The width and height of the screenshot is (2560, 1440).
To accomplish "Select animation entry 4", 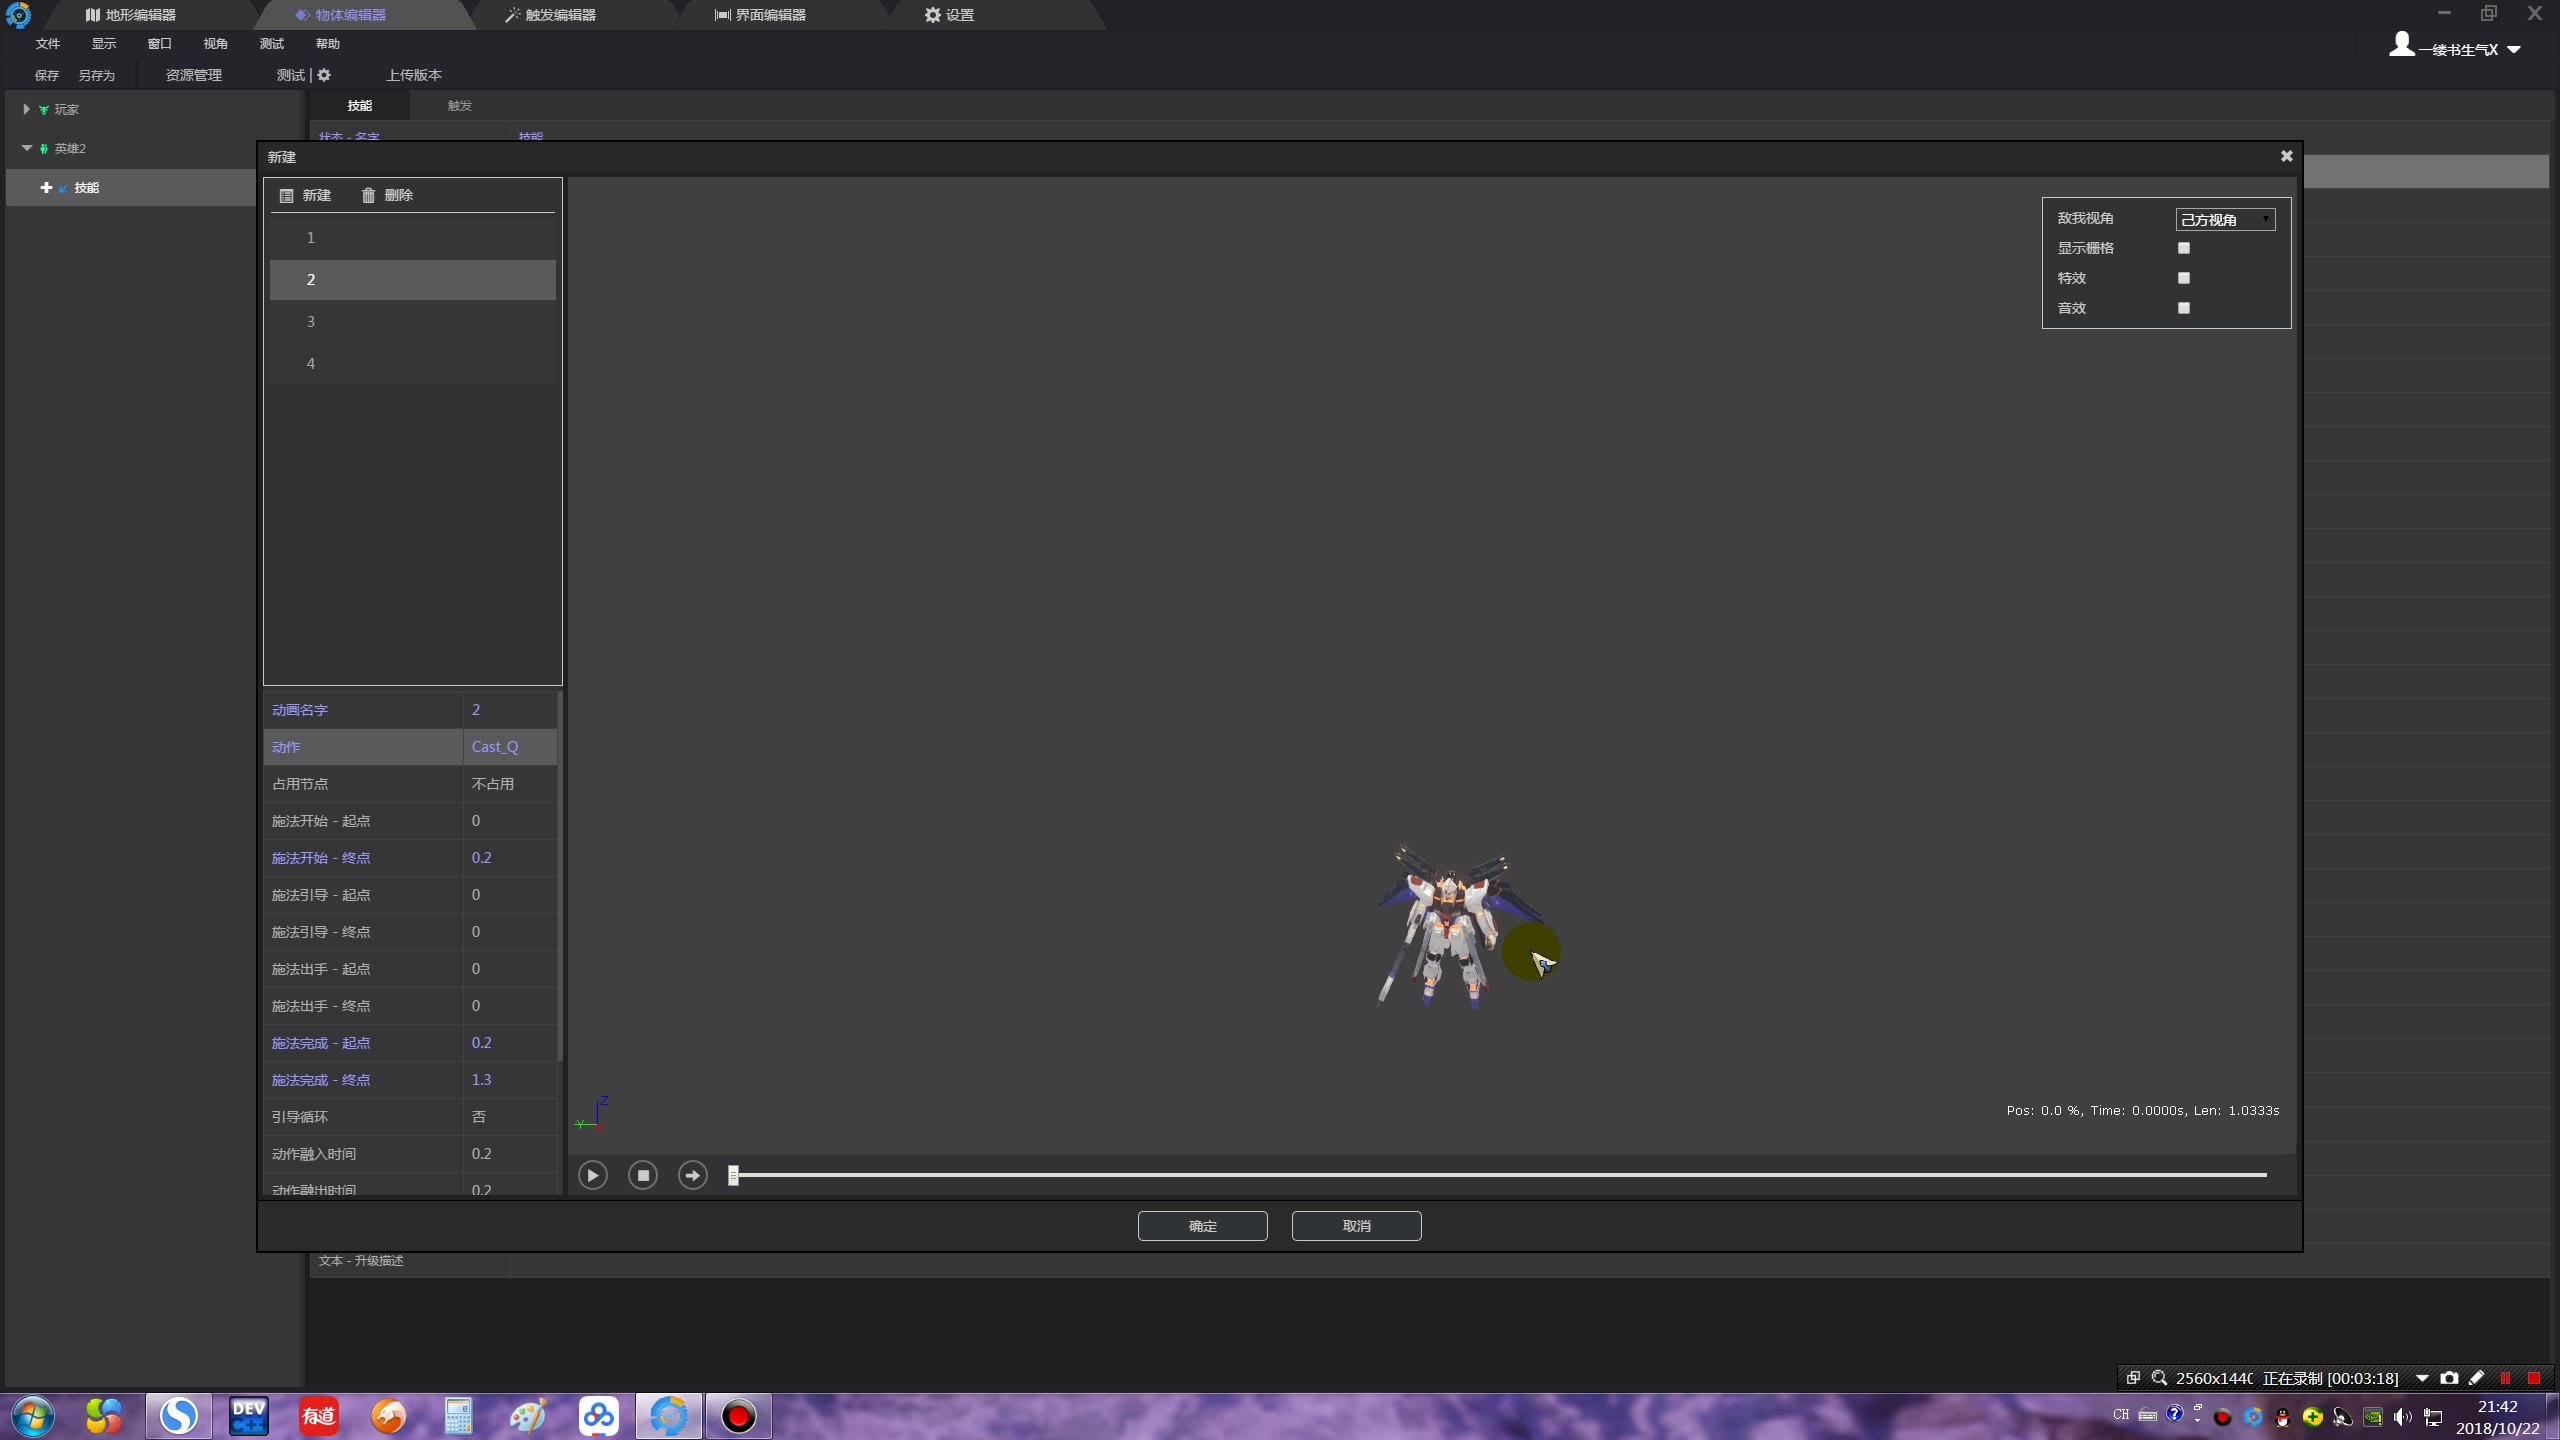I will click(x=412, y=364).
